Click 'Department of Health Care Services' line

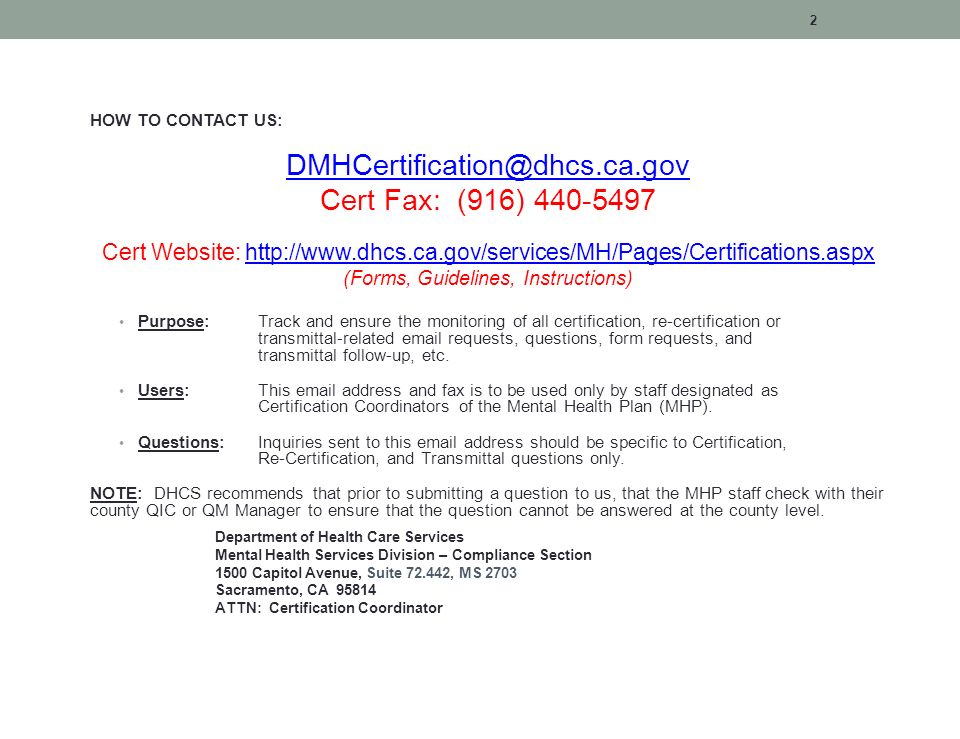339,537
